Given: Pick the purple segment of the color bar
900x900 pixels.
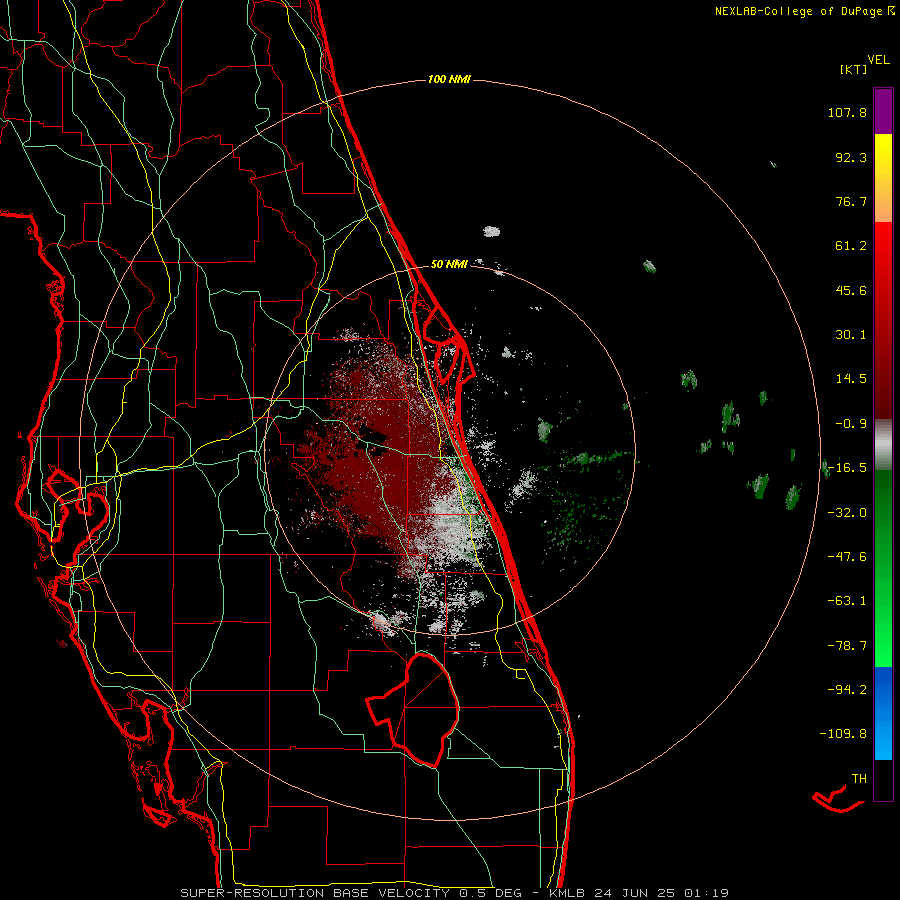Looking at the screenshot, I should [x=883, y=111].
